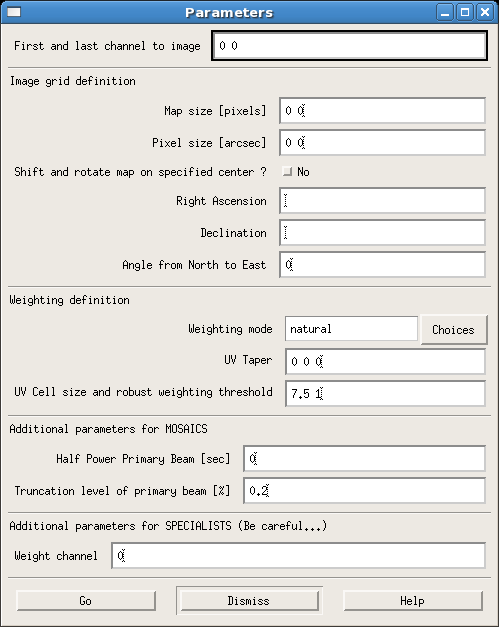
Task: Click the UV Taper input field
Action: point(385,361)
